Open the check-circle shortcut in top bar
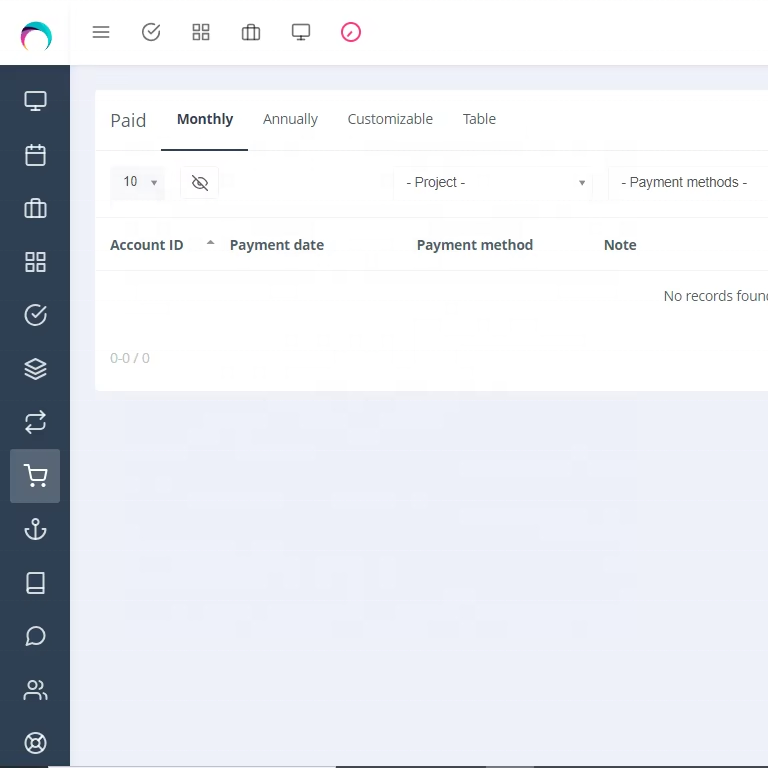This screenshot has width=768, height=768. (151, 32)
